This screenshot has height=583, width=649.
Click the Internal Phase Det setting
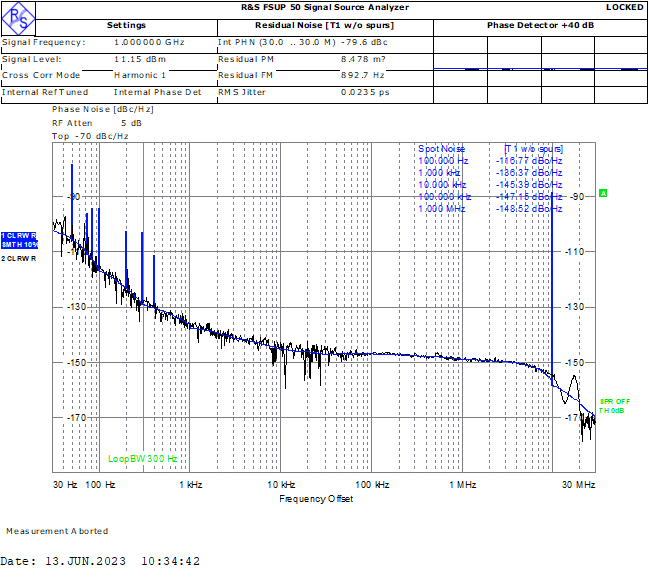point(157,92)
